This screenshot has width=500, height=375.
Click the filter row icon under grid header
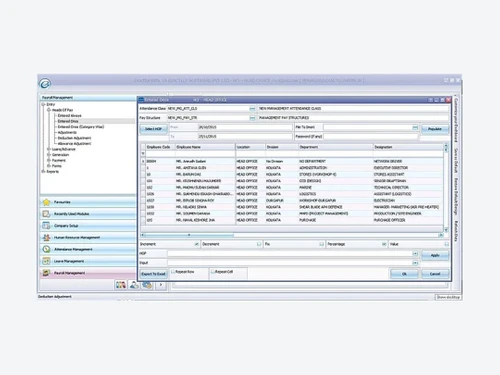[143, 154]
